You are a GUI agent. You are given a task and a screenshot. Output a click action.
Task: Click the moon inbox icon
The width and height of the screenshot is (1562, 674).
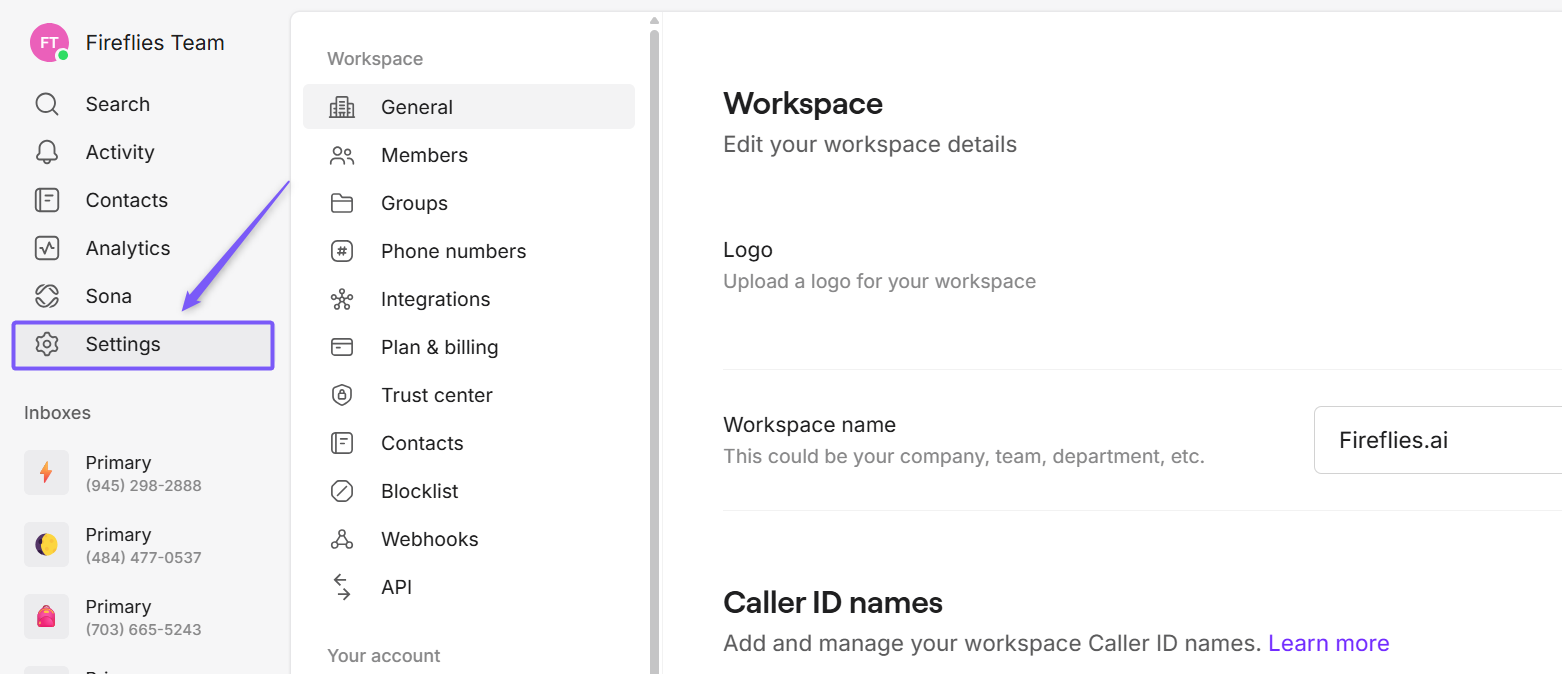46,545
